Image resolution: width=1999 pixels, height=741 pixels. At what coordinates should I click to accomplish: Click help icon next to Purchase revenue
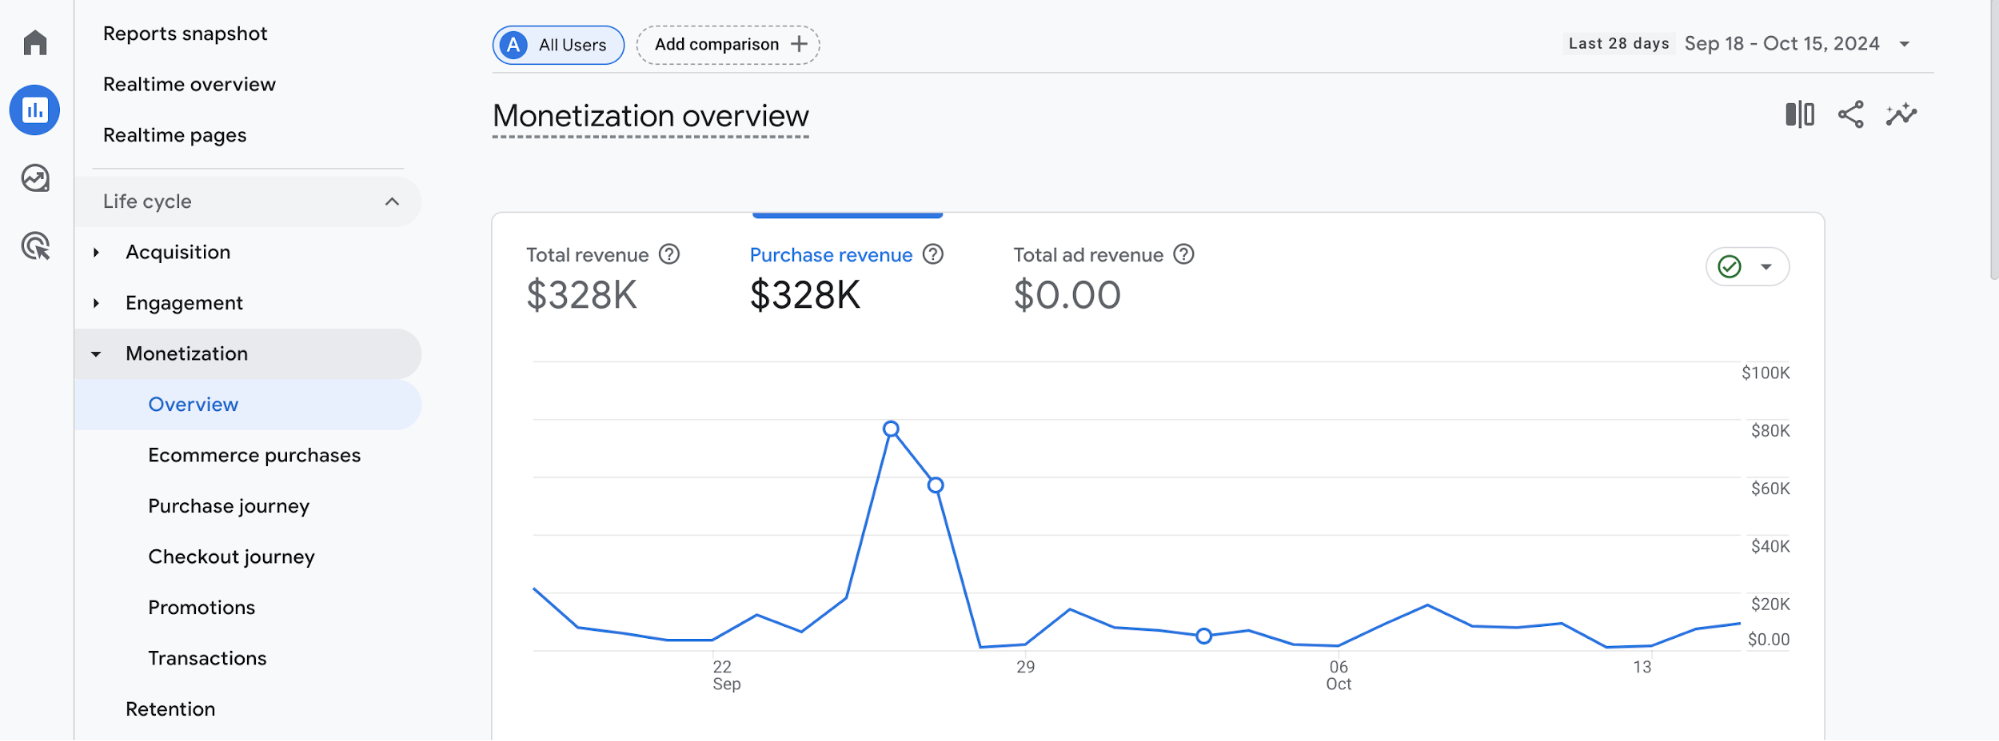click(933, 254)
